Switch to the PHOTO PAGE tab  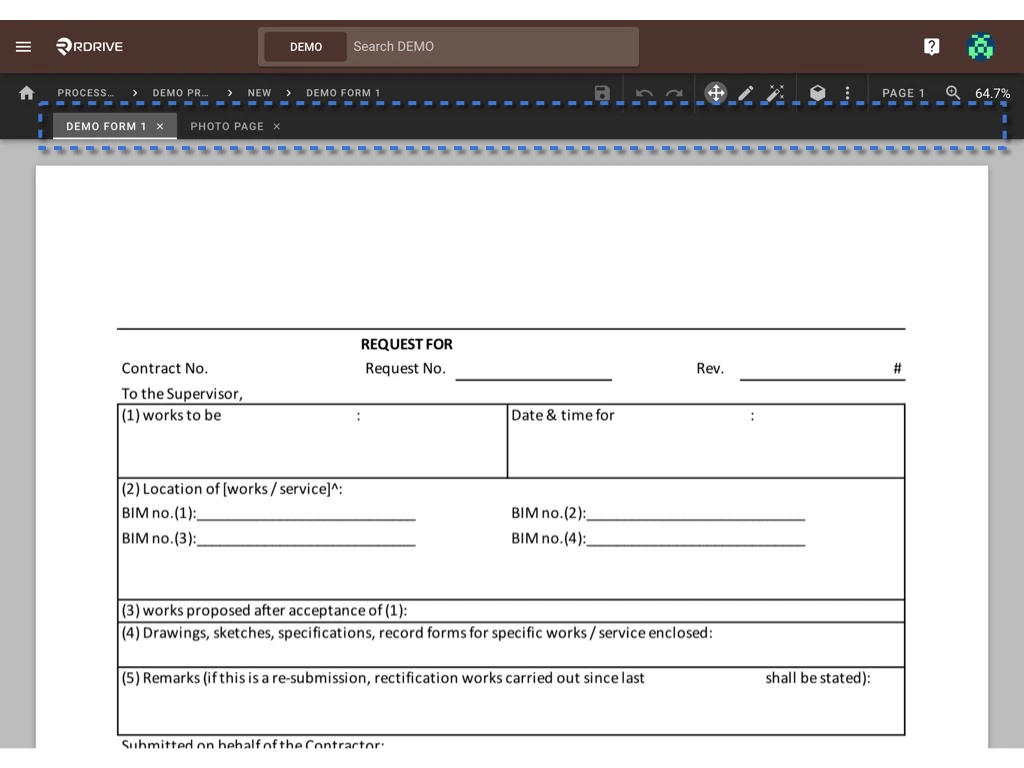[227, 126]
